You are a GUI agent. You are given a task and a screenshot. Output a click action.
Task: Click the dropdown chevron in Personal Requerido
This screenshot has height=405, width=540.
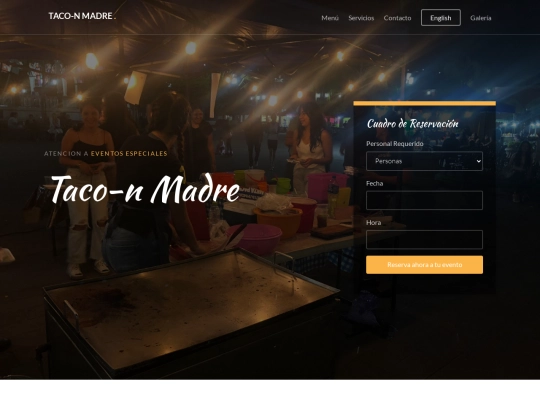click(x=478, y=161)
